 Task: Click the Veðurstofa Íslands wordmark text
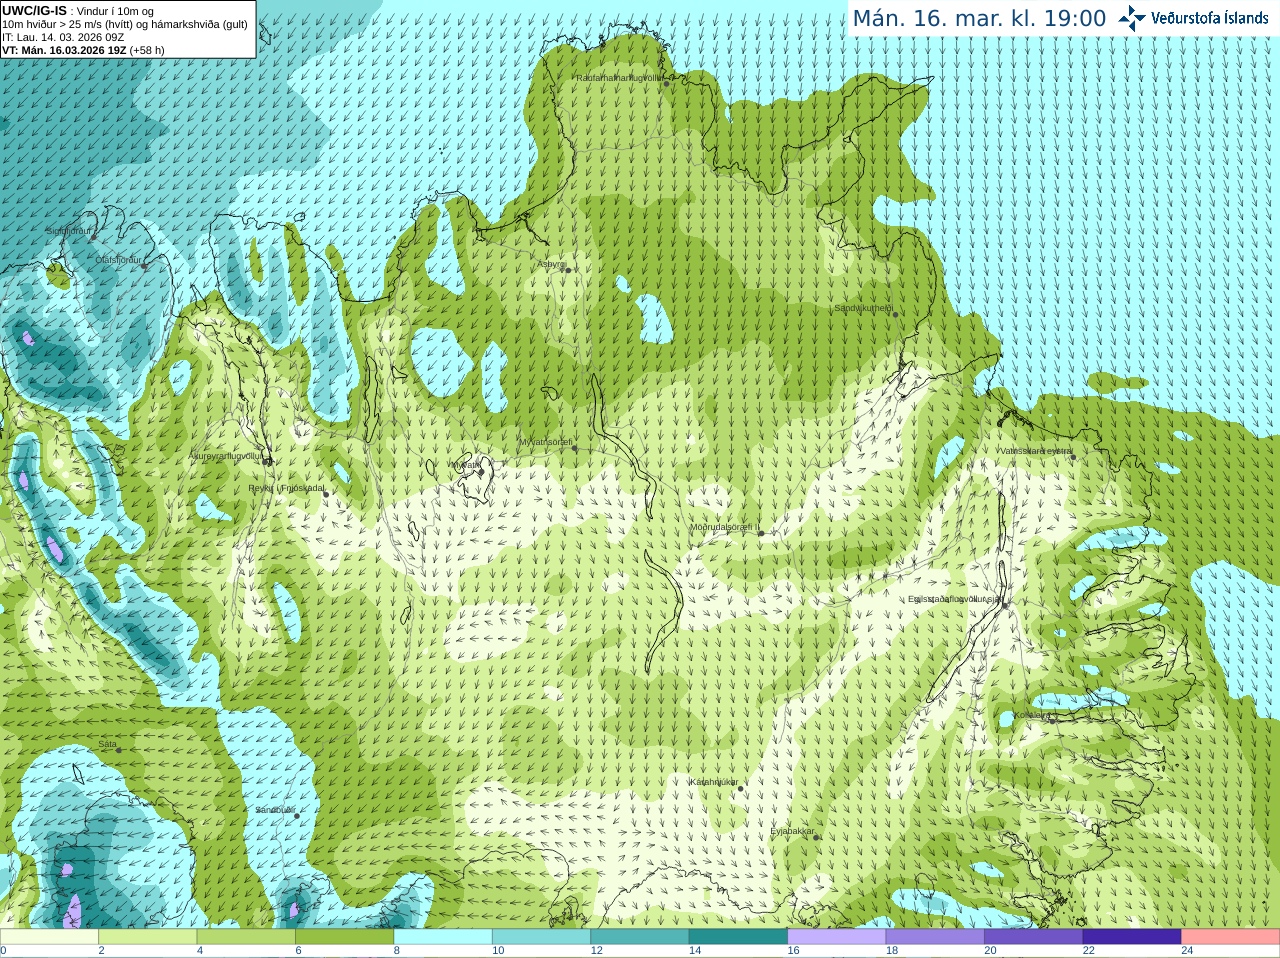click(1209, 18)
